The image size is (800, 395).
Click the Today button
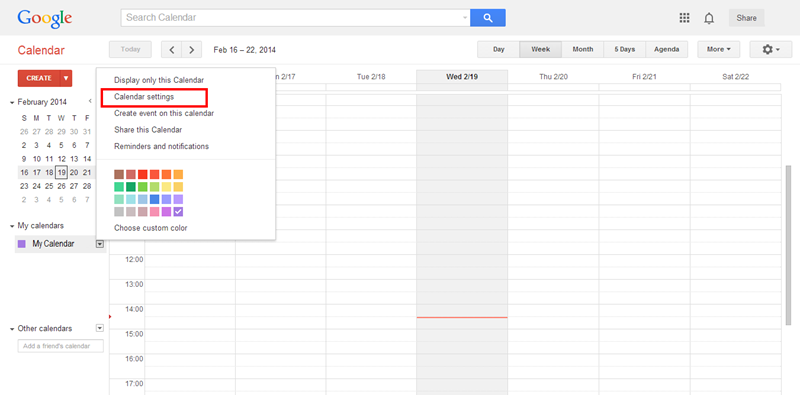click(x=130, y=50)
